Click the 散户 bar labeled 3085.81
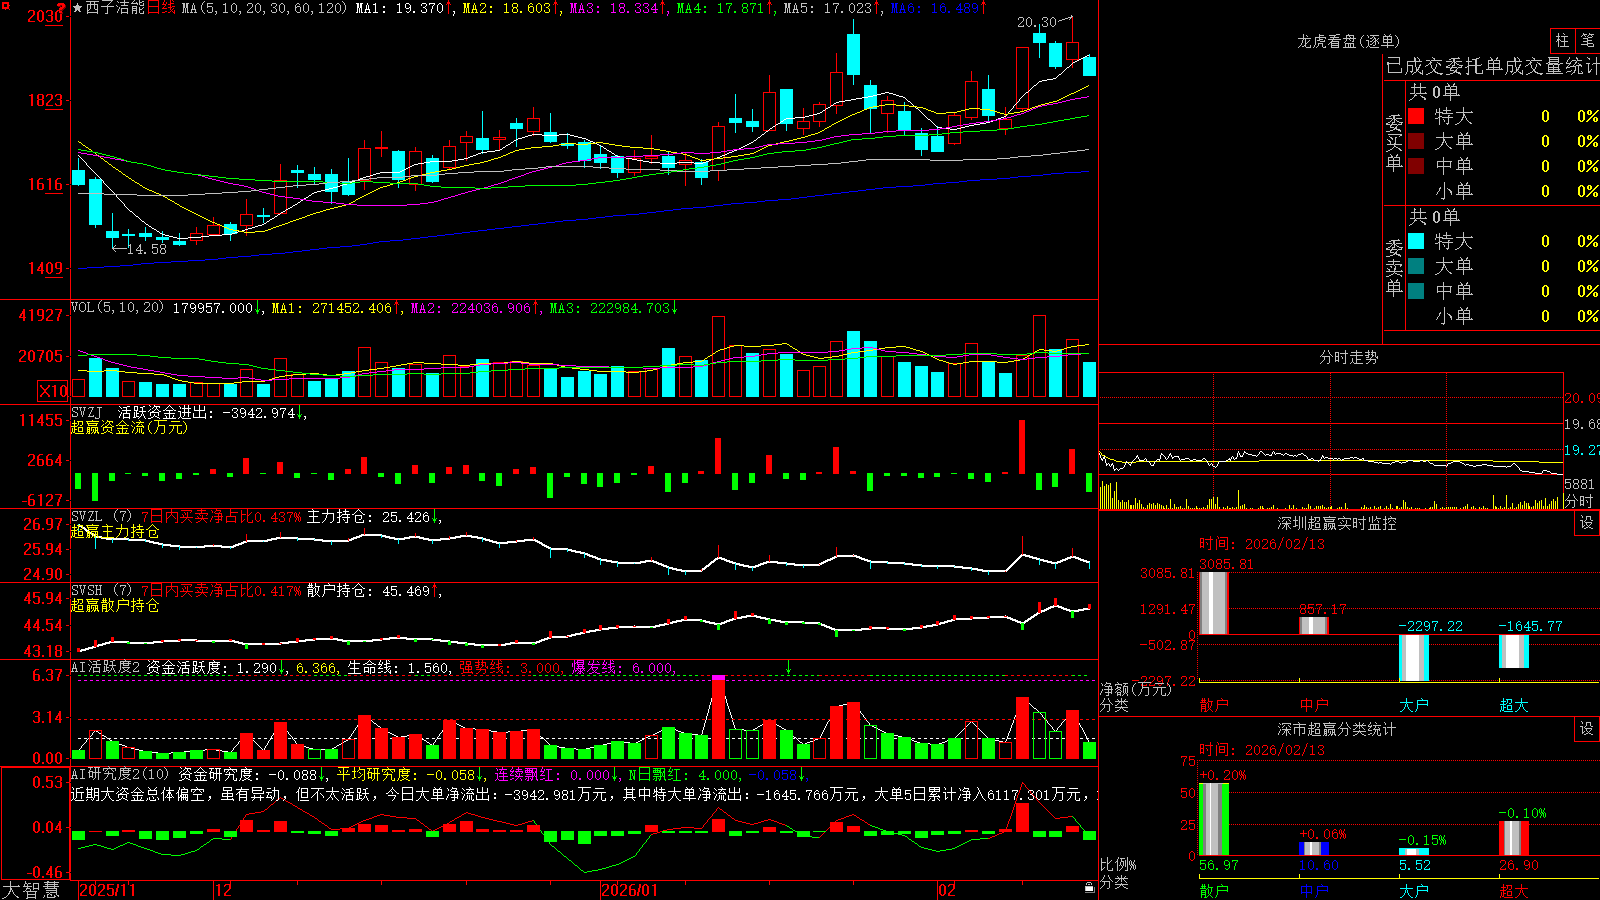 tap(1214, 603)
